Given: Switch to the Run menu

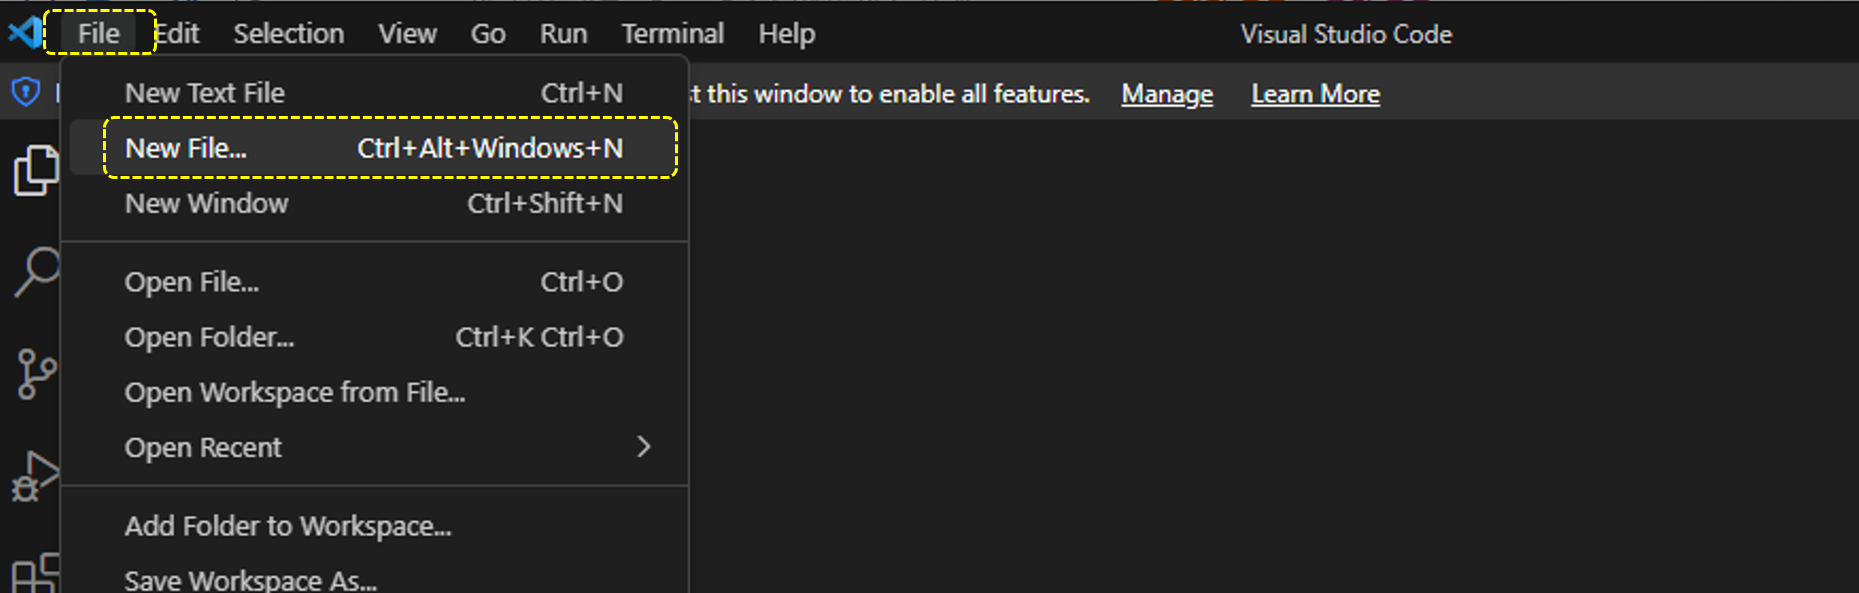Looking at the screenshot, I should tap(563, 33).
